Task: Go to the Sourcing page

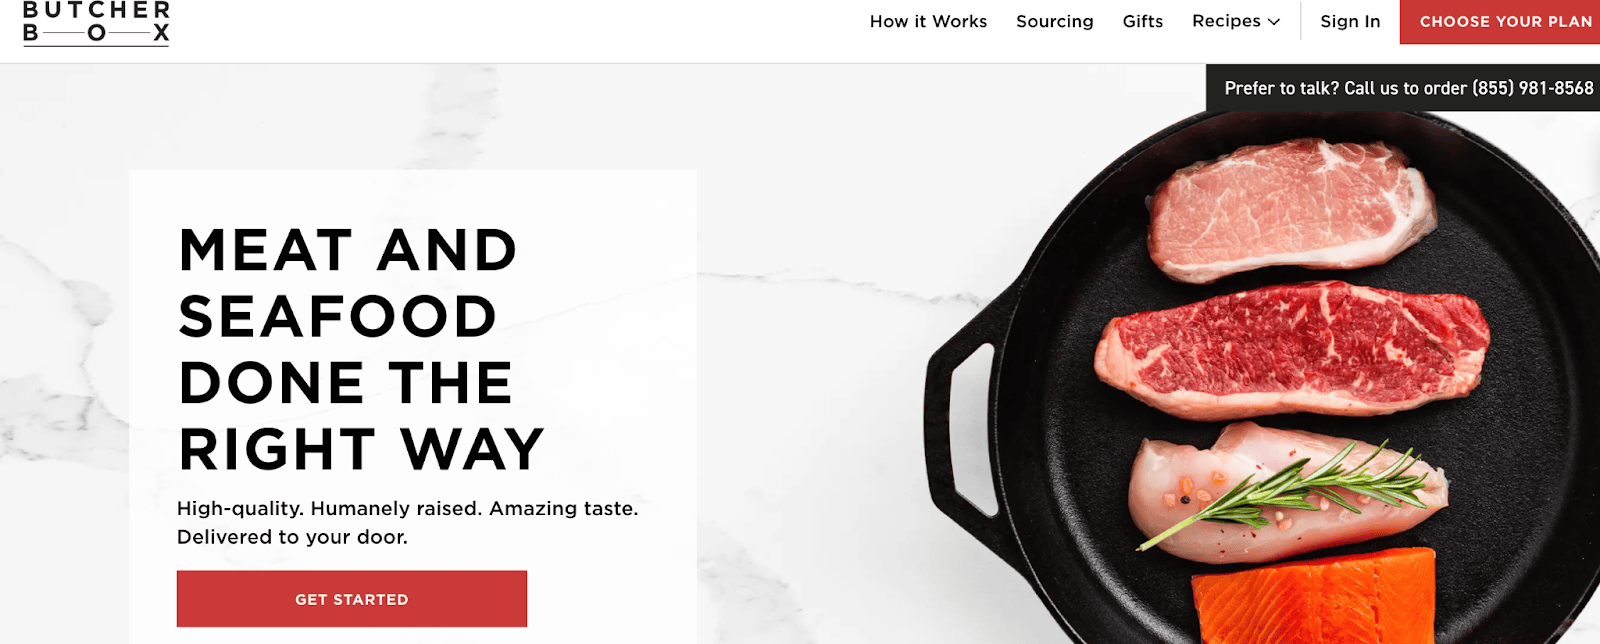Action: (1055, 21)
